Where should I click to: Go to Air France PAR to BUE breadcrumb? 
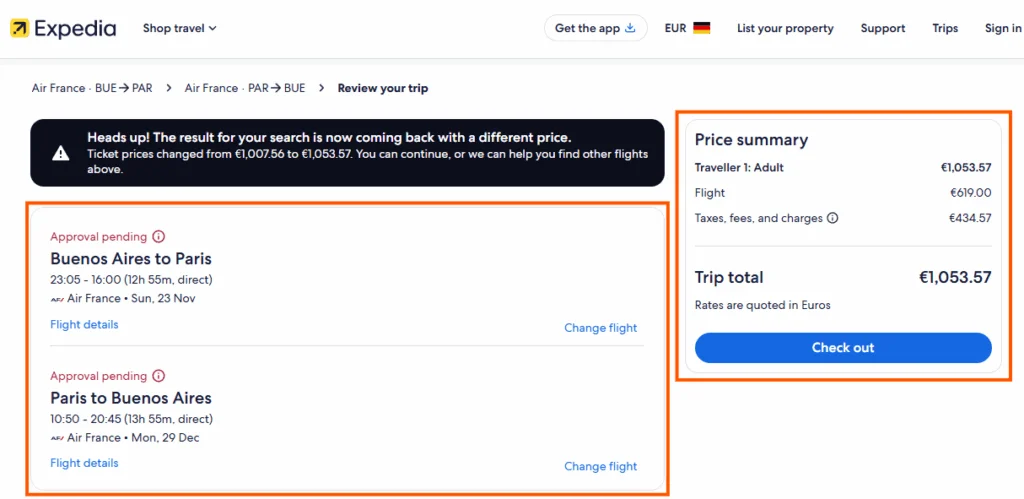coord(245,88)
